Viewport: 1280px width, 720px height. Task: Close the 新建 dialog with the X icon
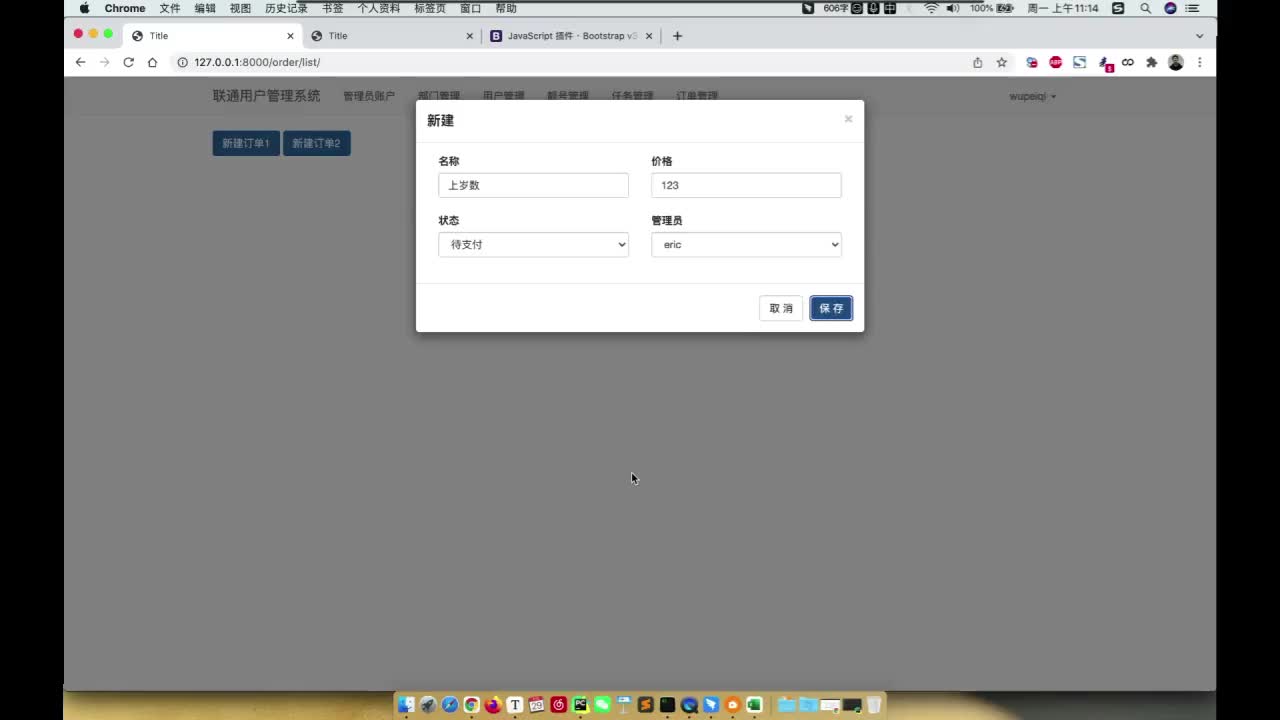848,119
